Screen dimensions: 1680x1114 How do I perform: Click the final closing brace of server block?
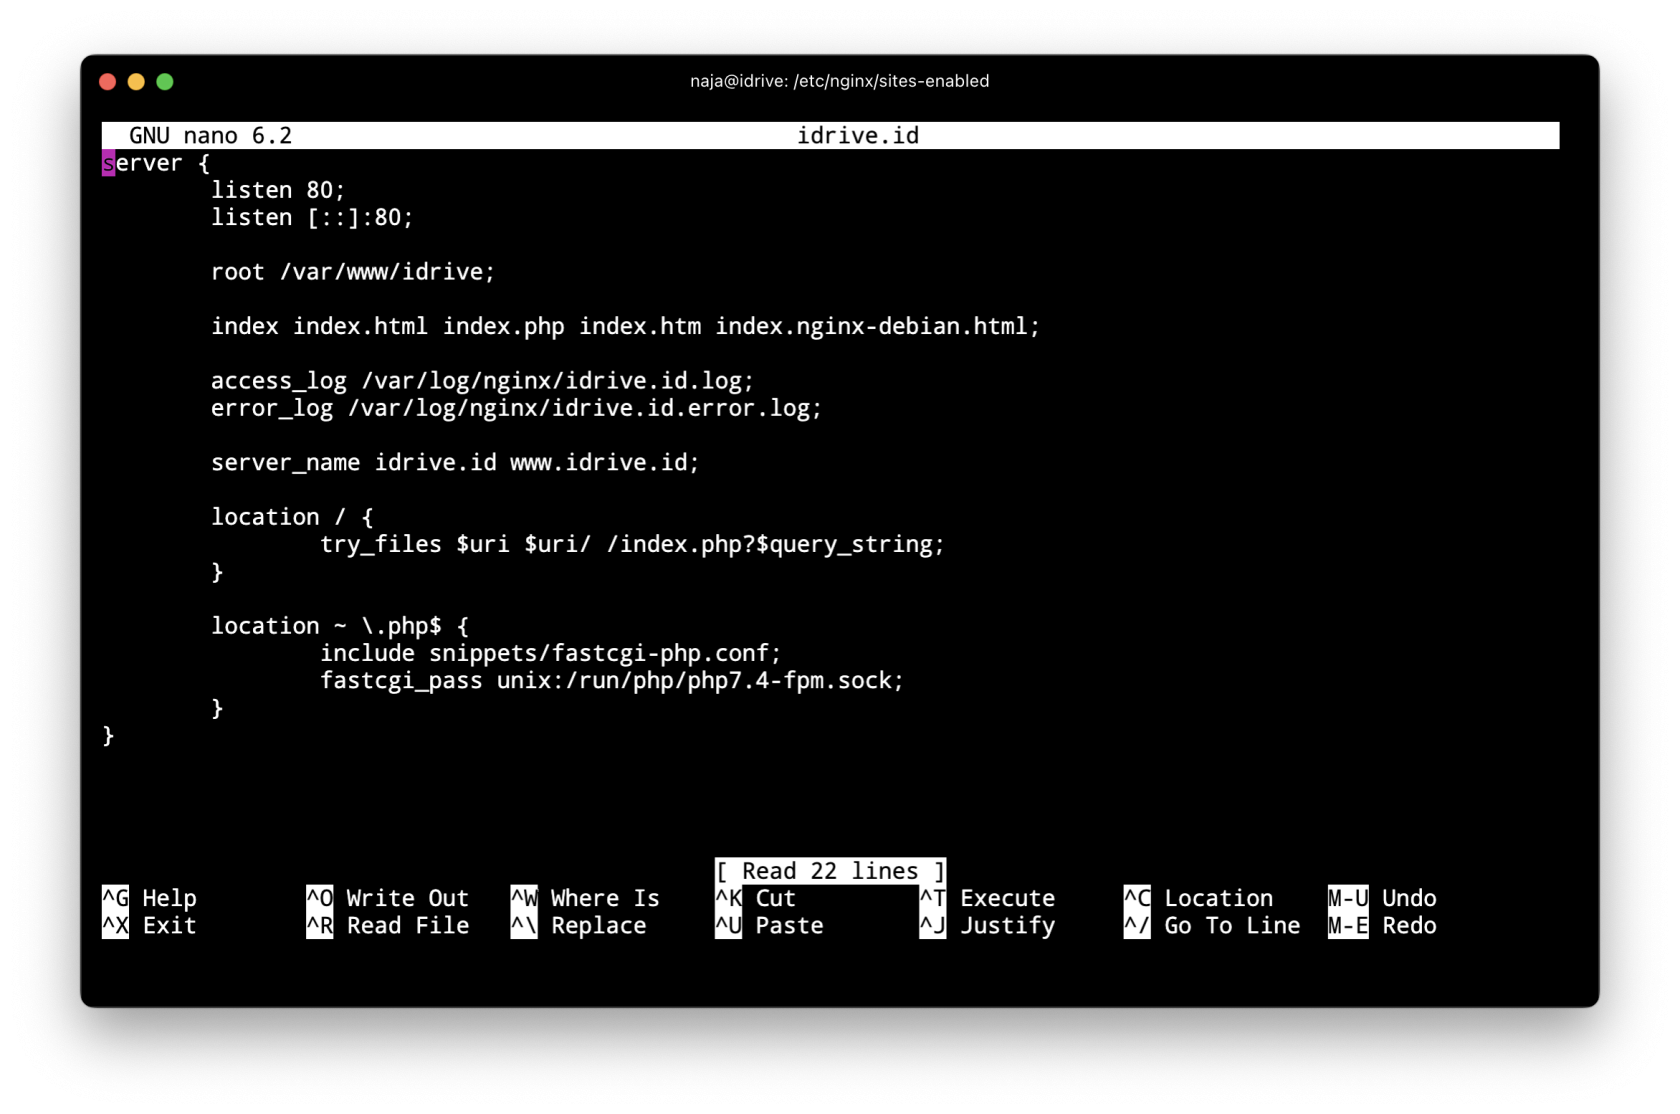coord(108,735)
